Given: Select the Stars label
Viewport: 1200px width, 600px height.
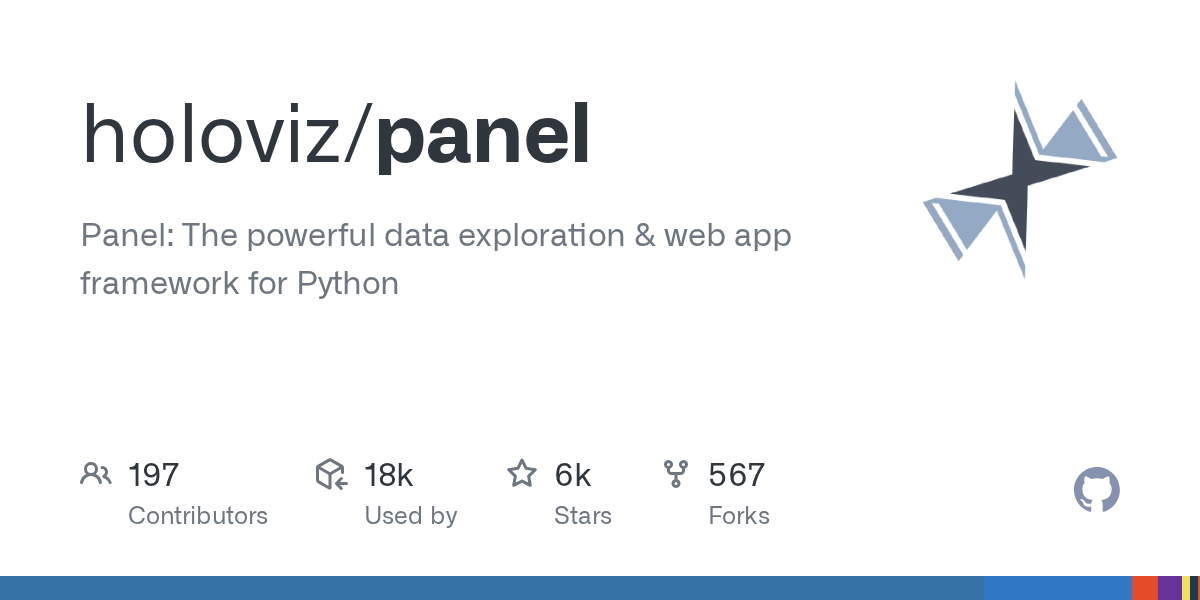Looking at the screenshot, I should pos(583,516).
